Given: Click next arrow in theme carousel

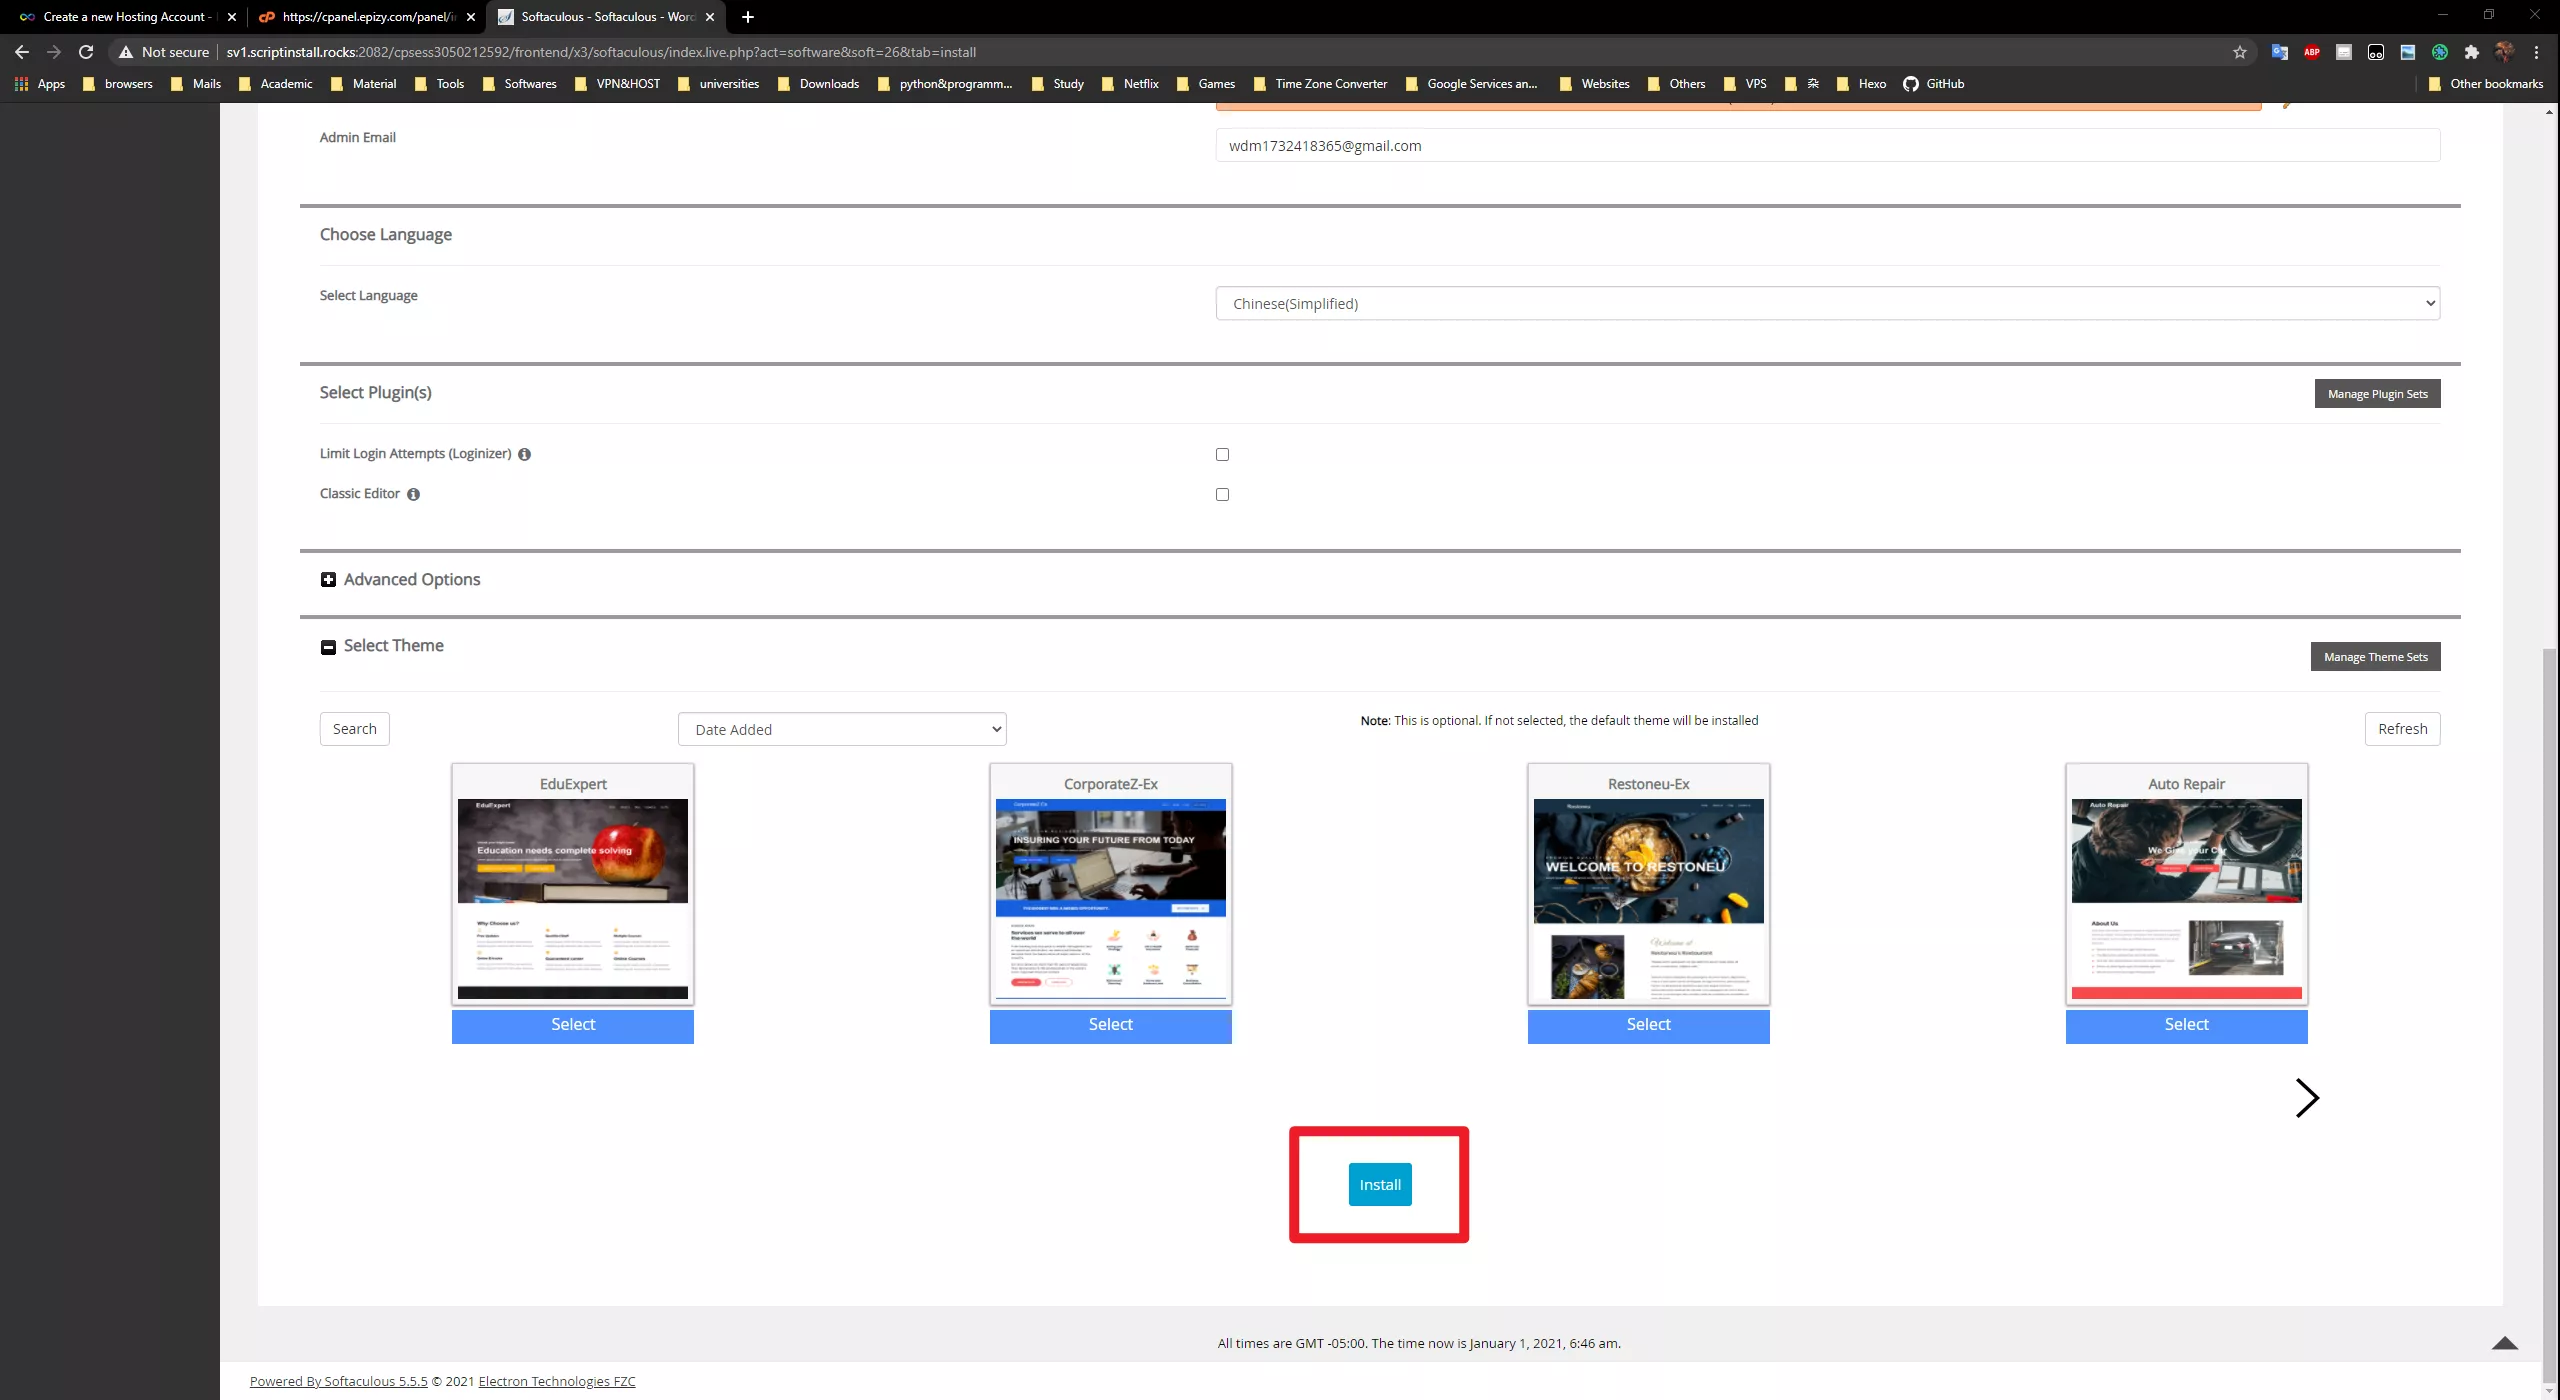Looking at the screenshot, I should 2306,1098.
